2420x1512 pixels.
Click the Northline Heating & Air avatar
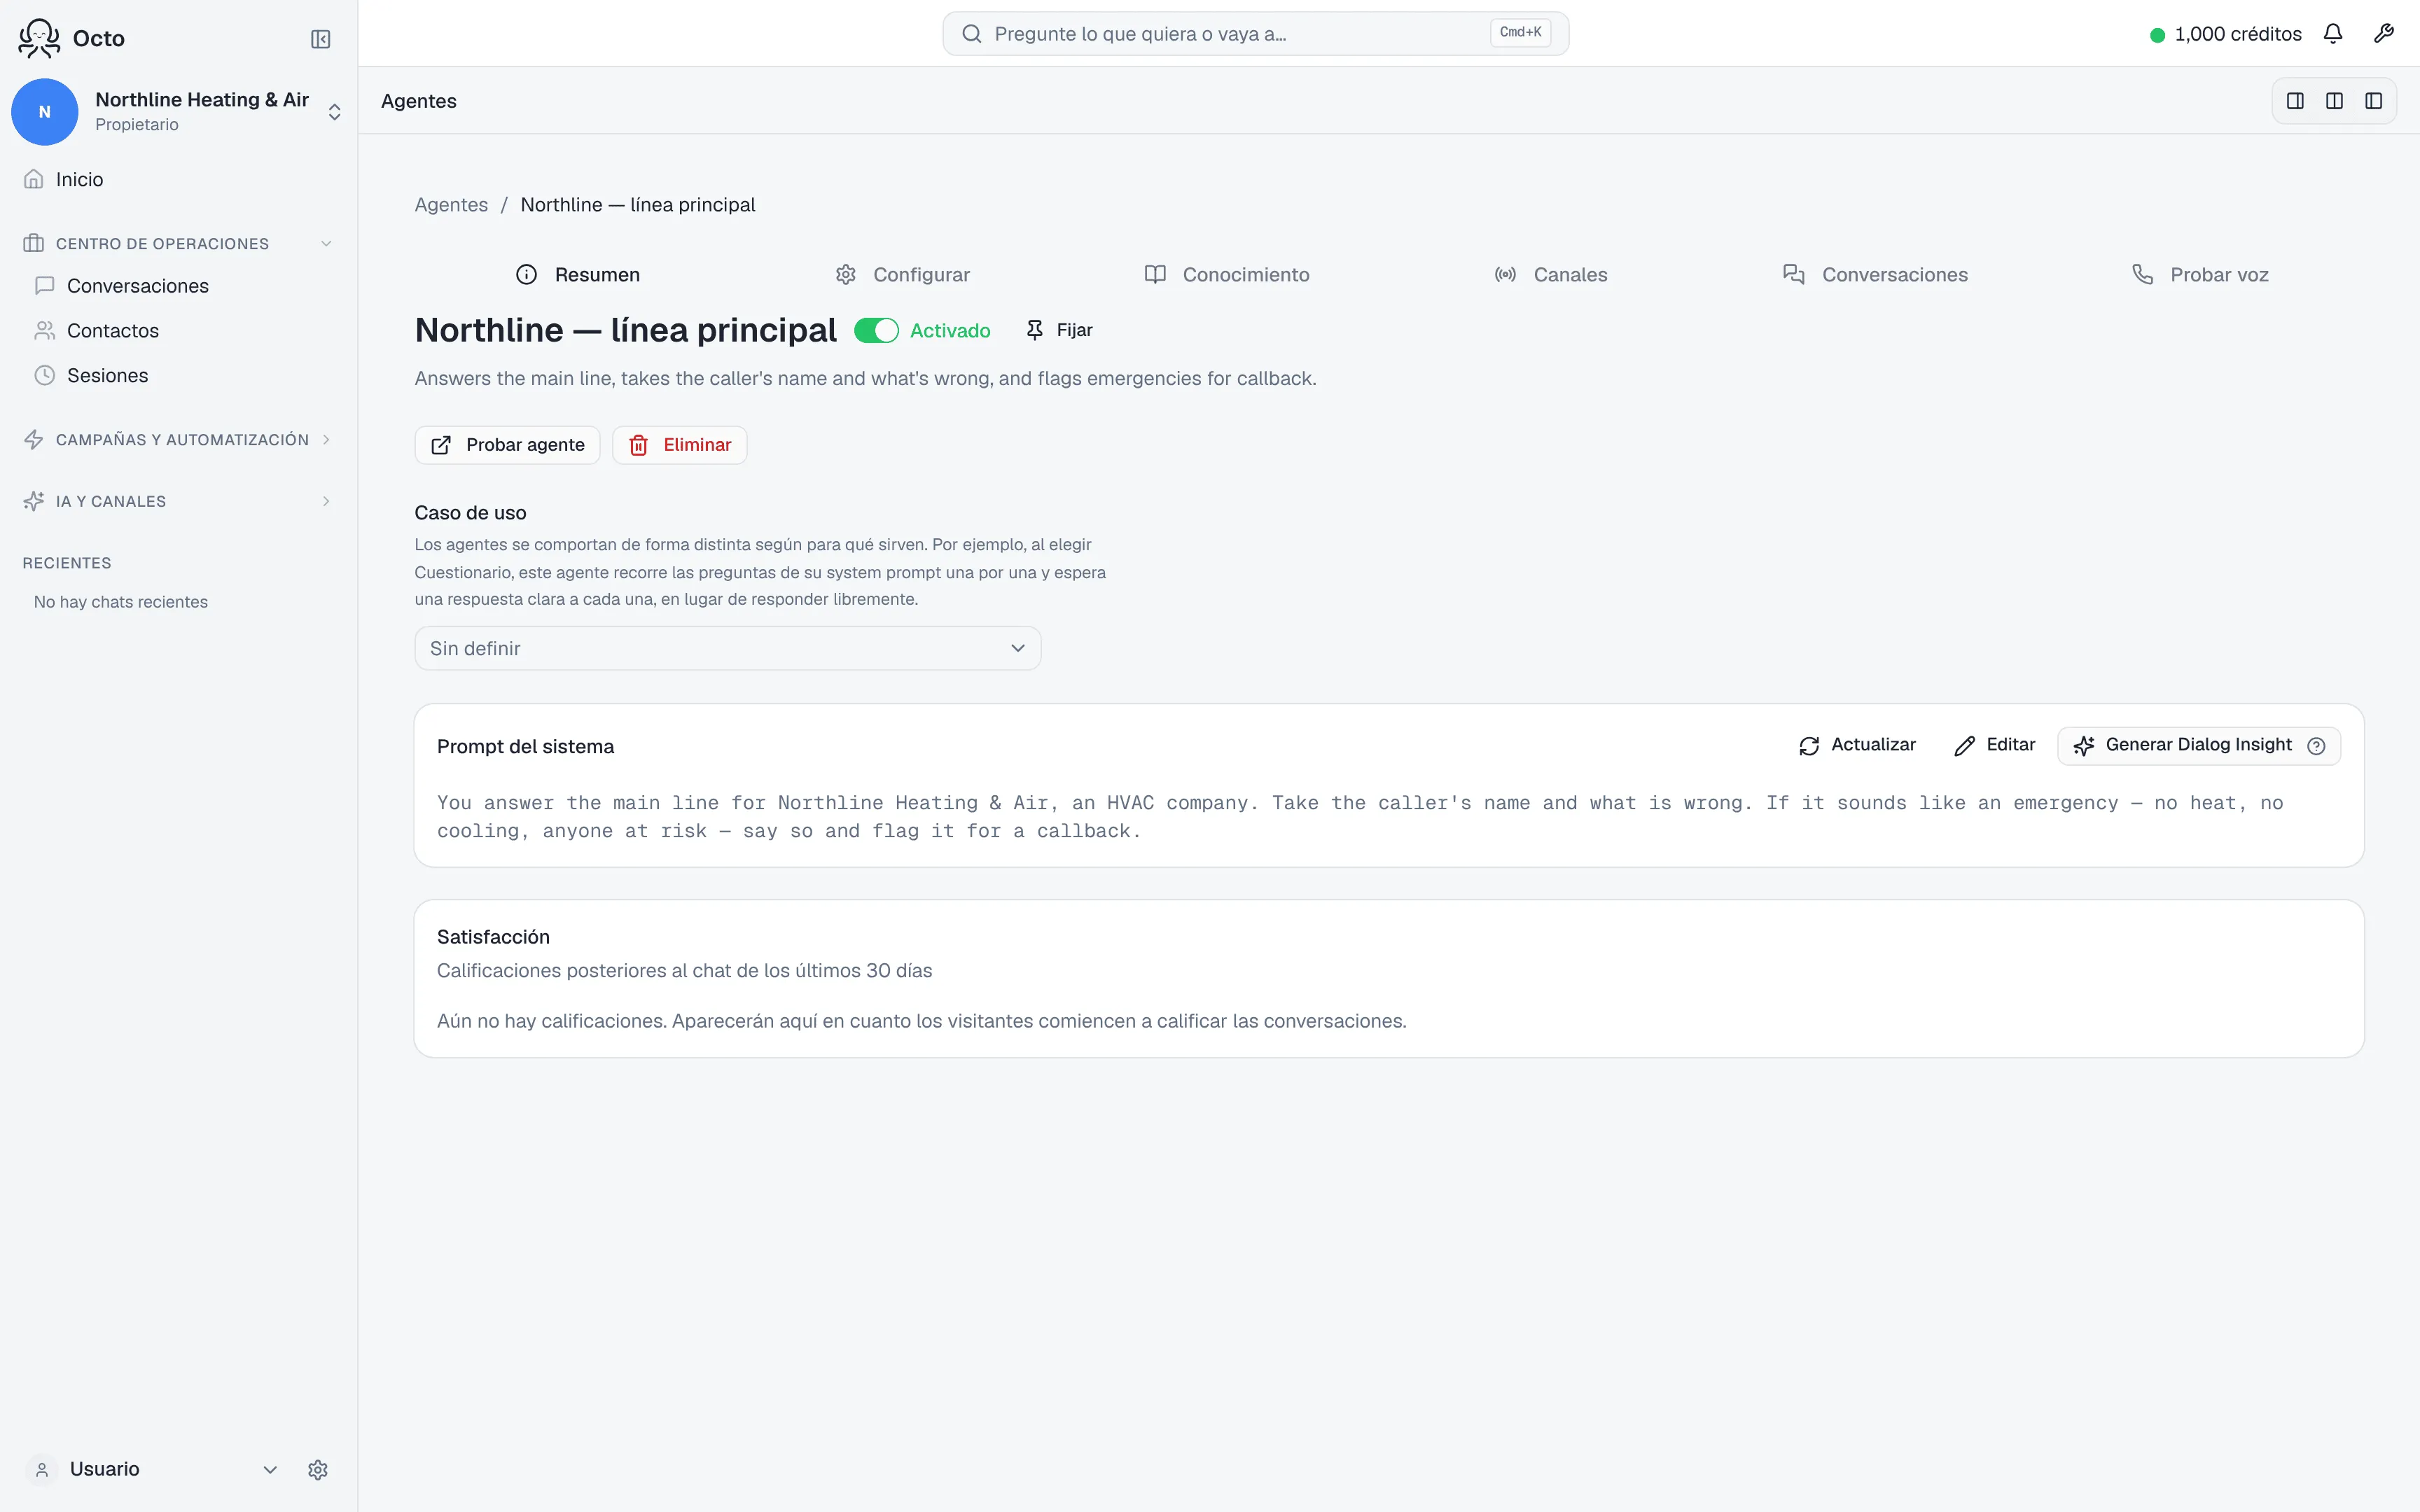click(44, 112)
